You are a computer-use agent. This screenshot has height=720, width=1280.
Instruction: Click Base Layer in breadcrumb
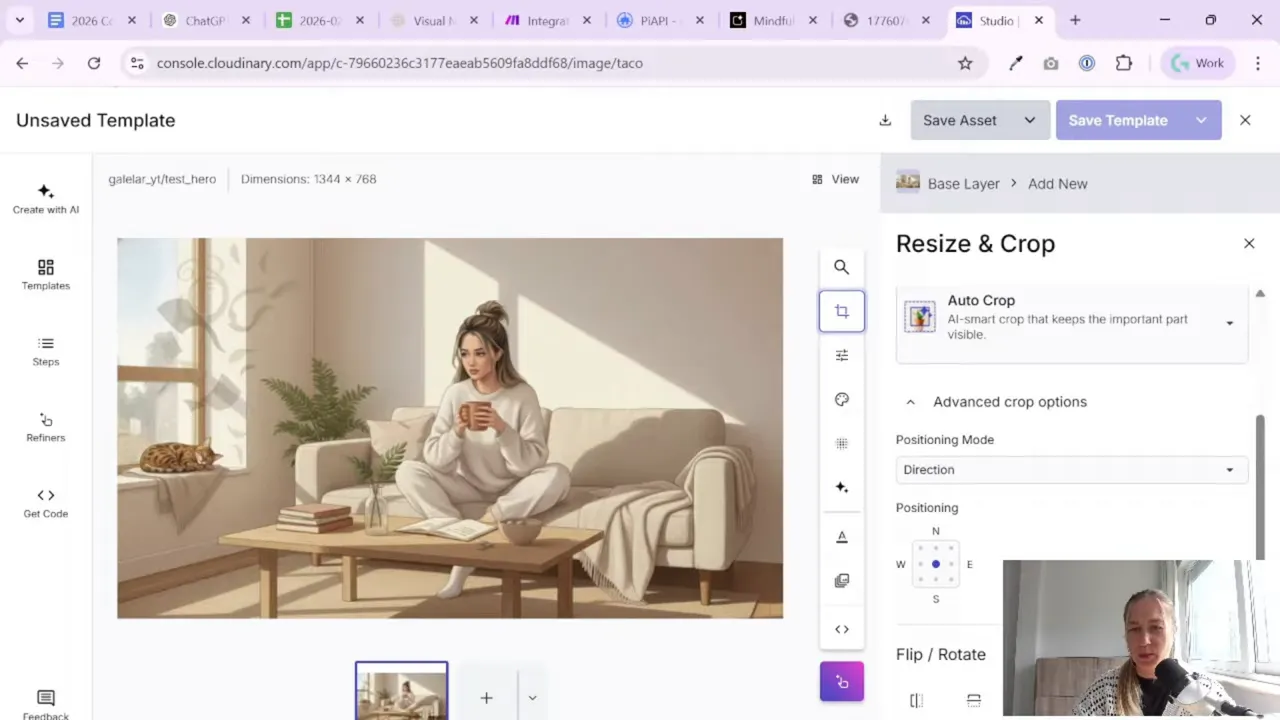pos(963,184)
